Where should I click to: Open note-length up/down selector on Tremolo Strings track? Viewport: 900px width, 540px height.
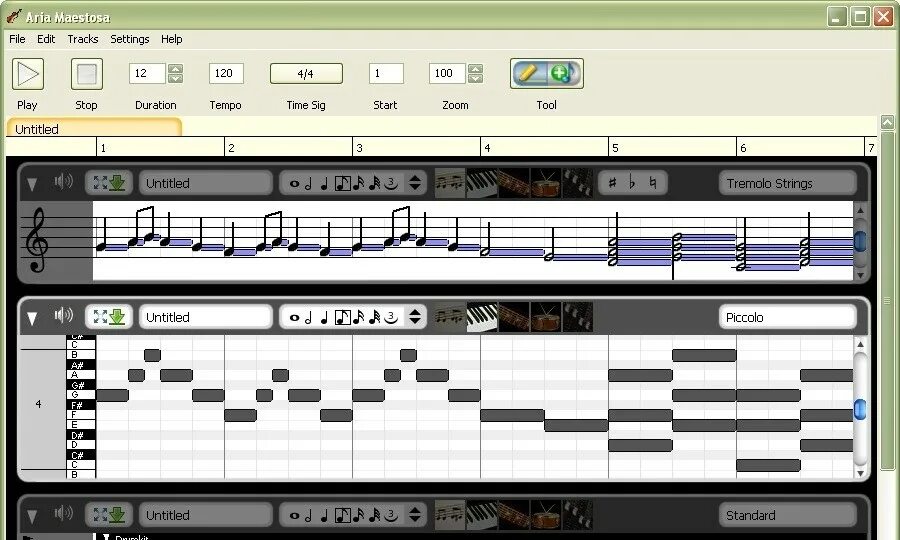coord(415,183)
